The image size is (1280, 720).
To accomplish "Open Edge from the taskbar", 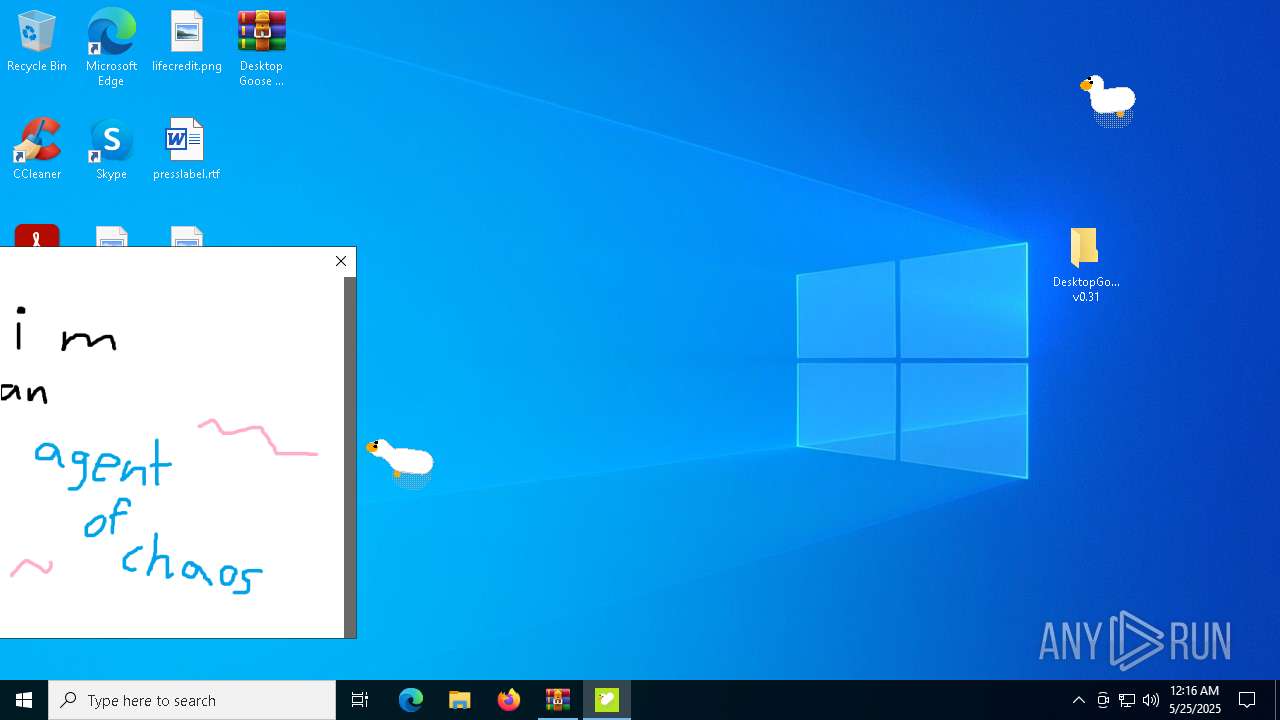I will [411, 700].
